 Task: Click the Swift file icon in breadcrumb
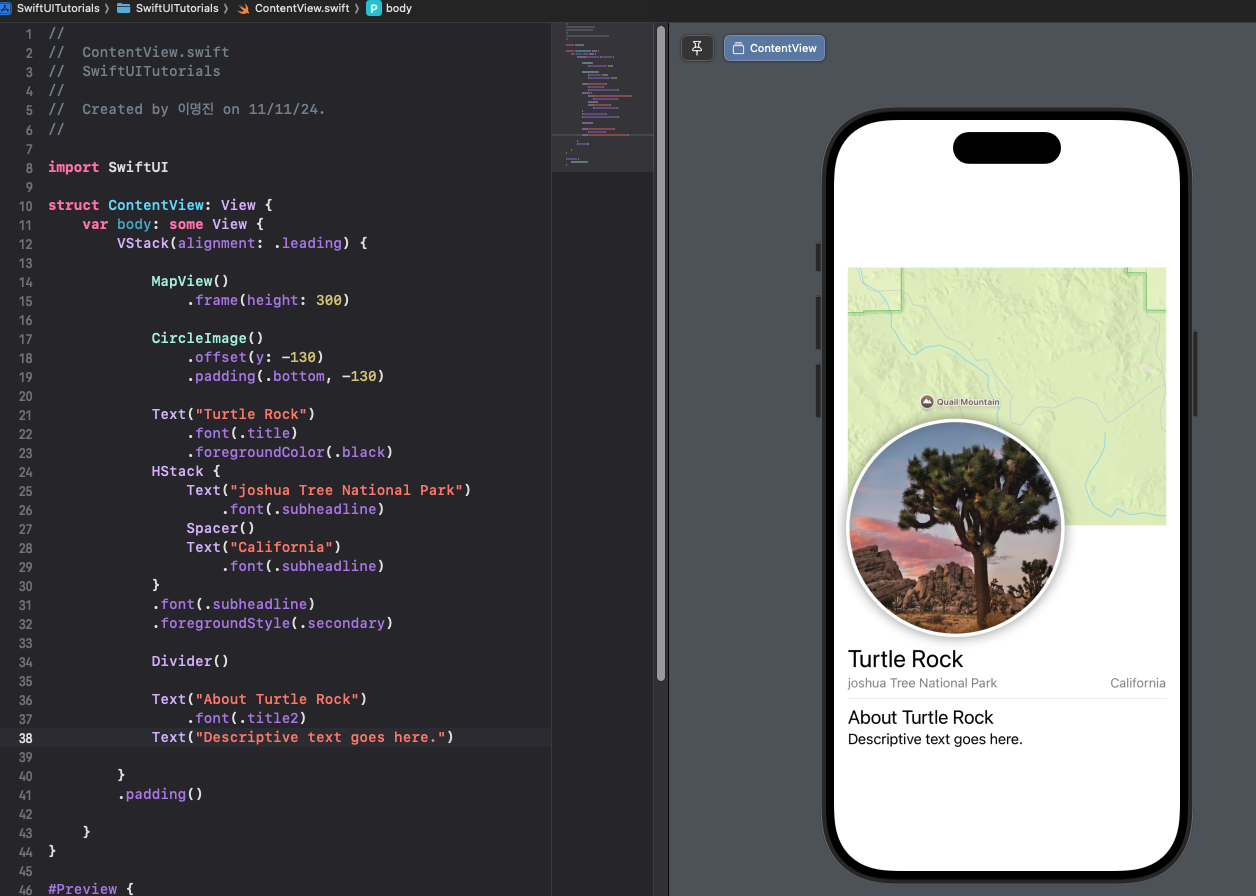coord(243,8)
